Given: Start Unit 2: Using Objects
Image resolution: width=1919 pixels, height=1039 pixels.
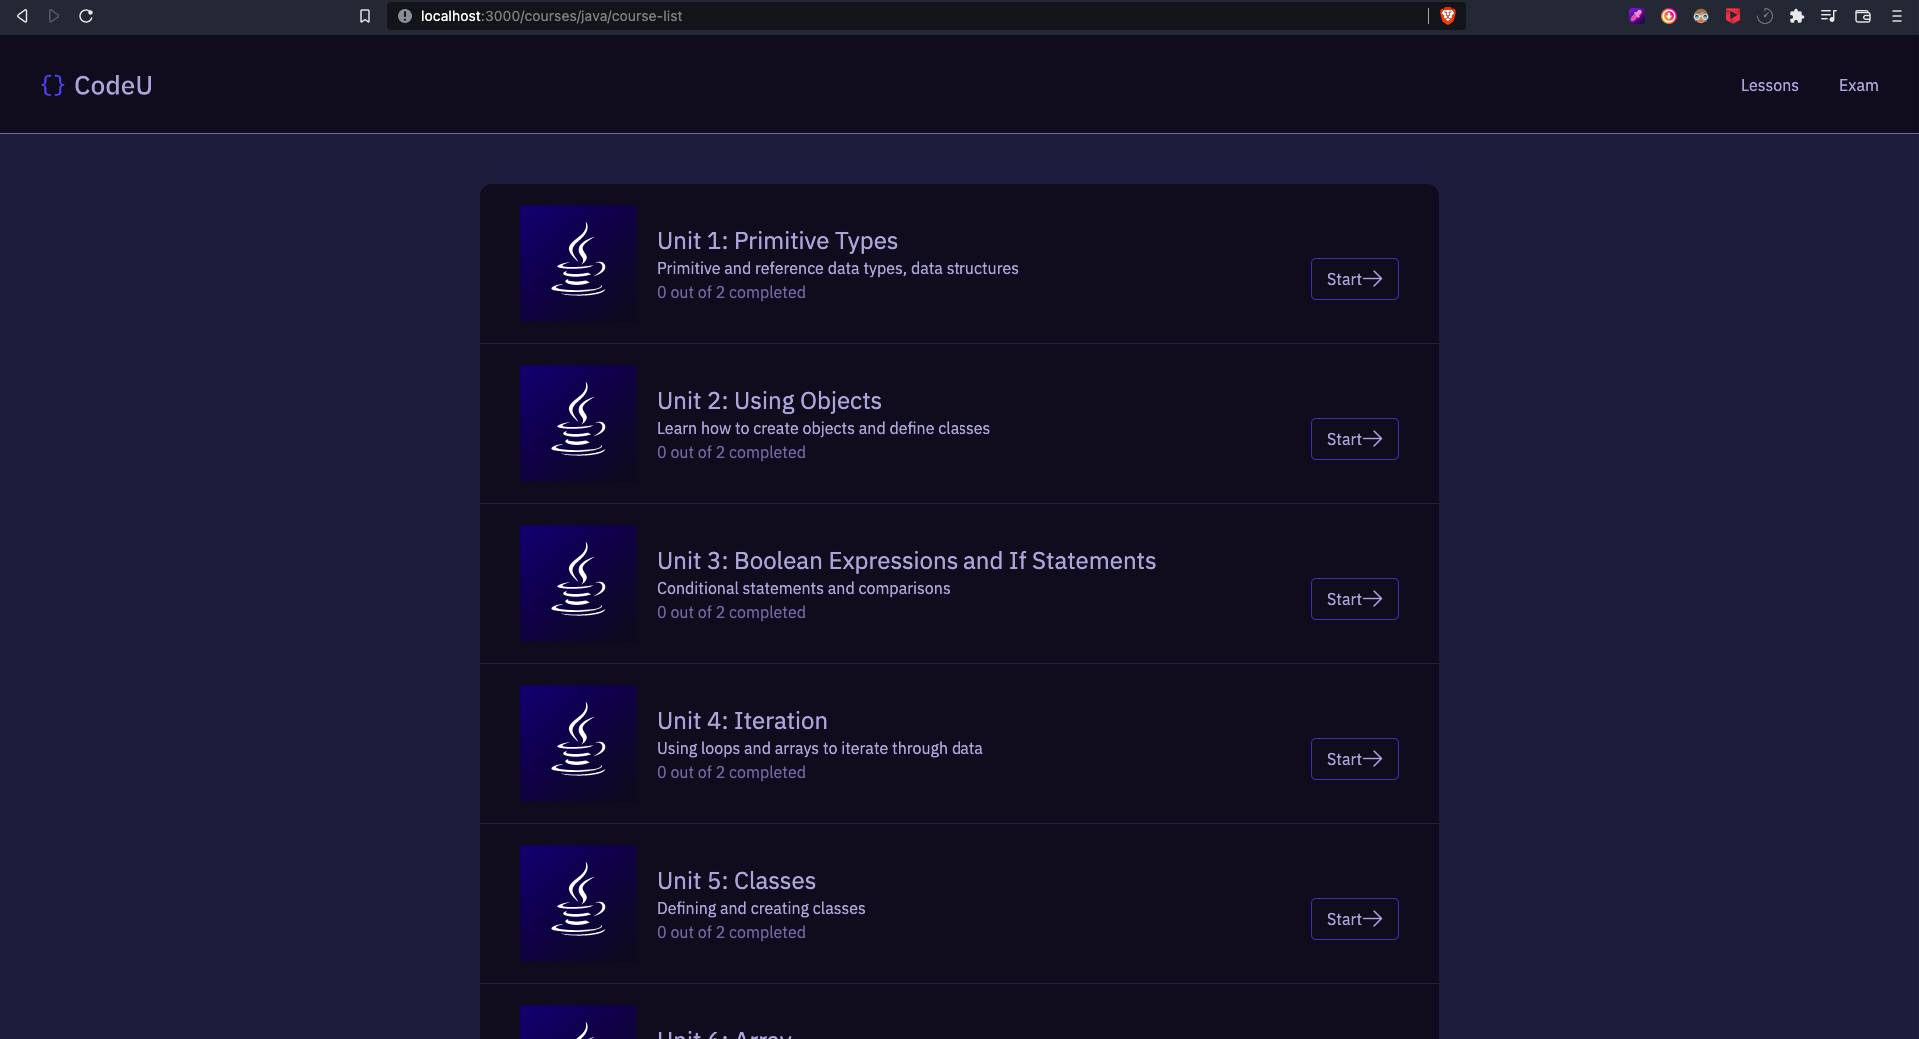Looking at the screenshot, I should tap(1354, 439).
